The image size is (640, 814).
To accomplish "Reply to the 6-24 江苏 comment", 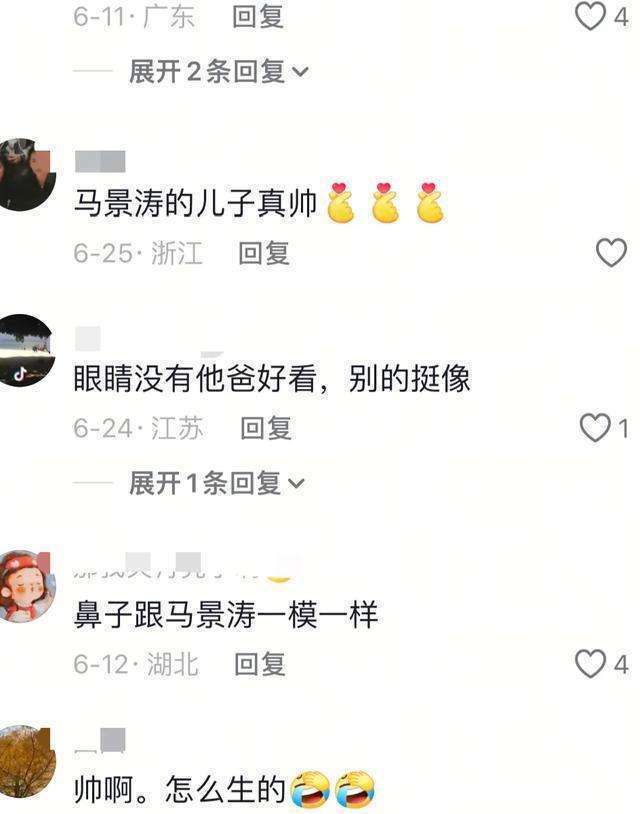I will pyautogui.click(x=266, y=429).
